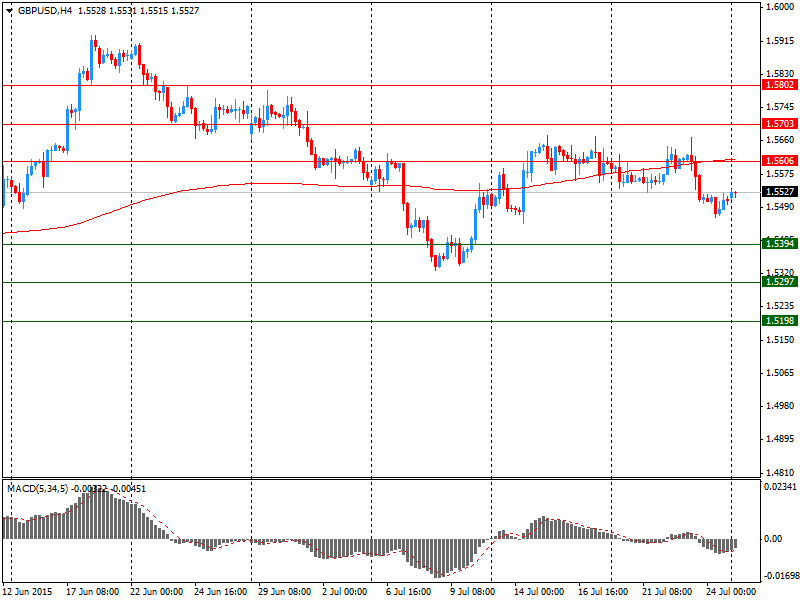800x600 pixels.
Task: Click the 22 Jun 00:00 time label
Action: [156, 592]
